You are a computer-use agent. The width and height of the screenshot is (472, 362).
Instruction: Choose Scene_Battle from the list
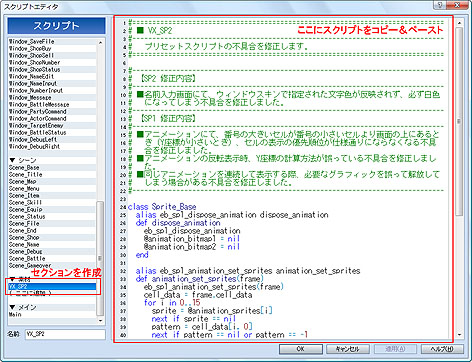pos(52,259)
